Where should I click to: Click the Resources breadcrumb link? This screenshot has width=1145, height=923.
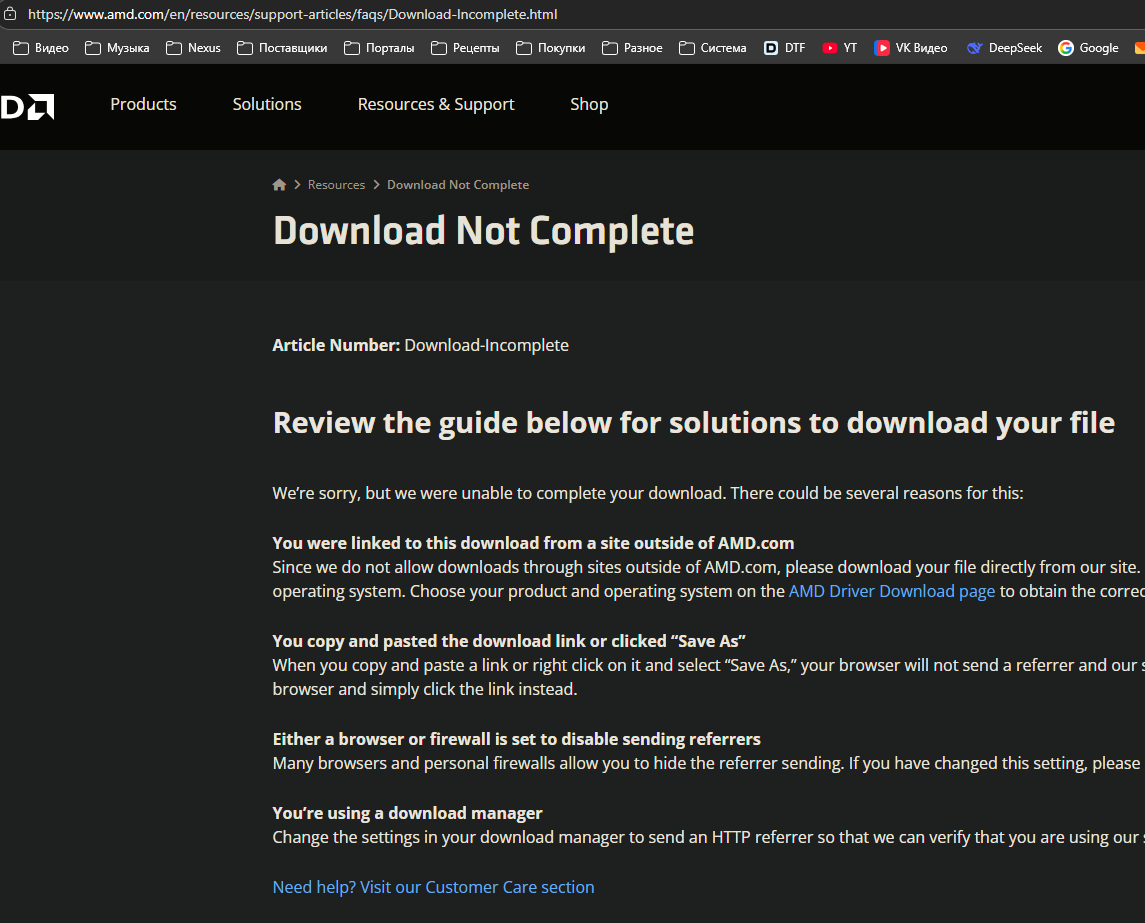click(336, 185)
